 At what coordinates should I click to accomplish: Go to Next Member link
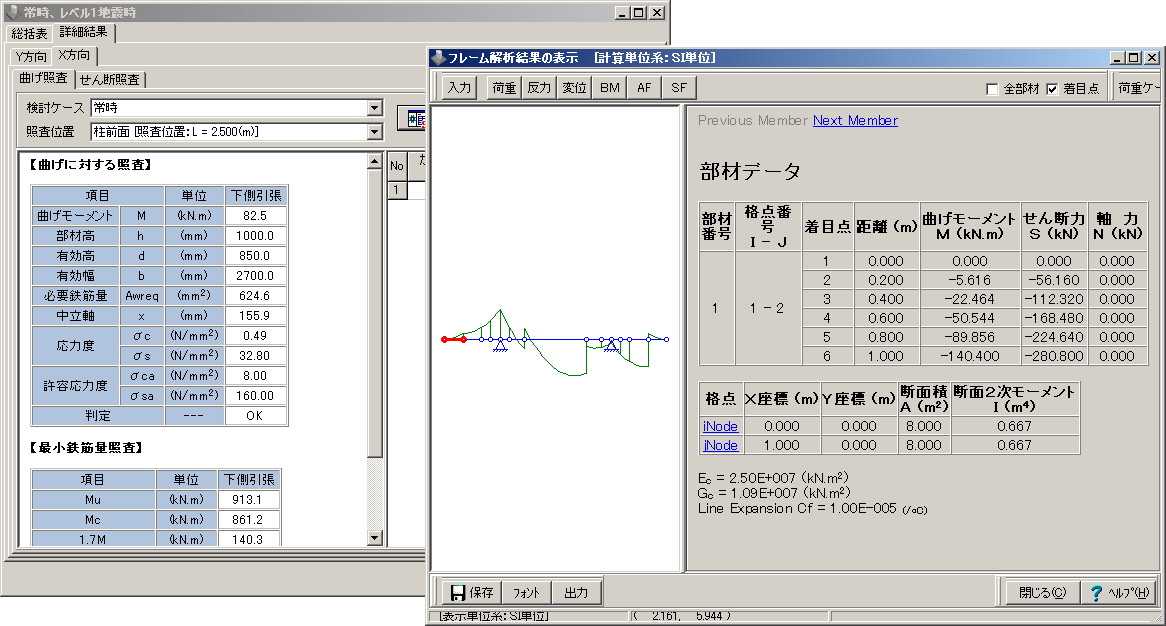tap(855, 120)
